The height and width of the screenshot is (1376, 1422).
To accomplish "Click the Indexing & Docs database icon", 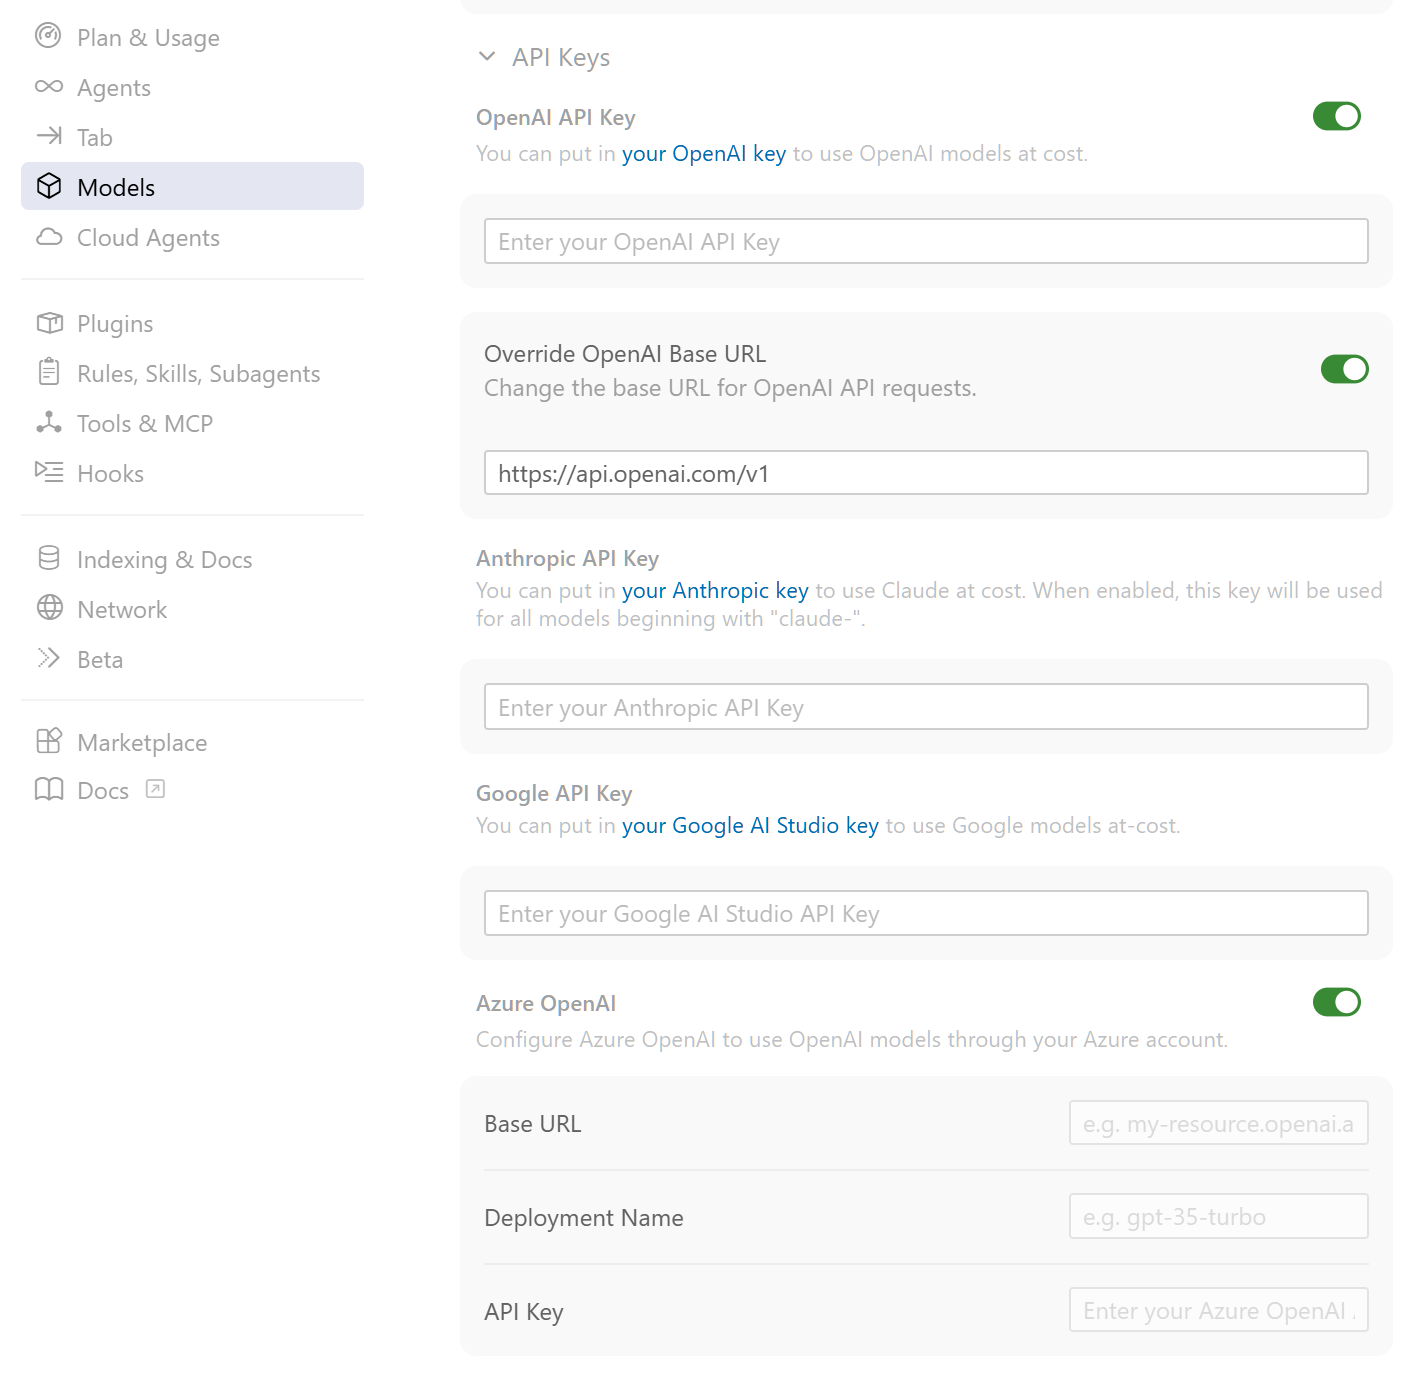I will [48, 558].
